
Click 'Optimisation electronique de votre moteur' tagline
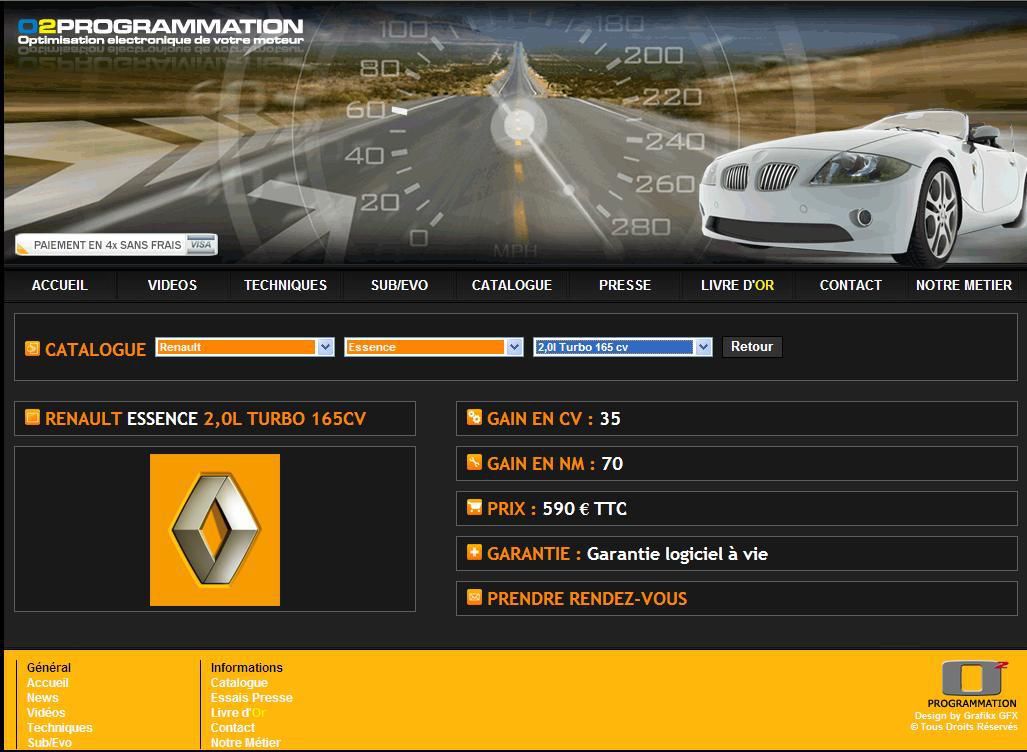[161, 41]
